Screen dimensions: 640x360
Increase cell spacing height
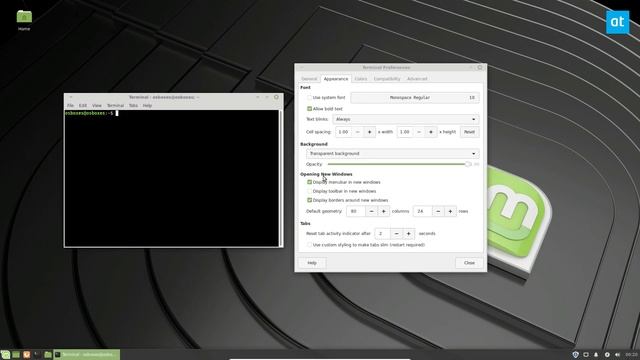431,132
